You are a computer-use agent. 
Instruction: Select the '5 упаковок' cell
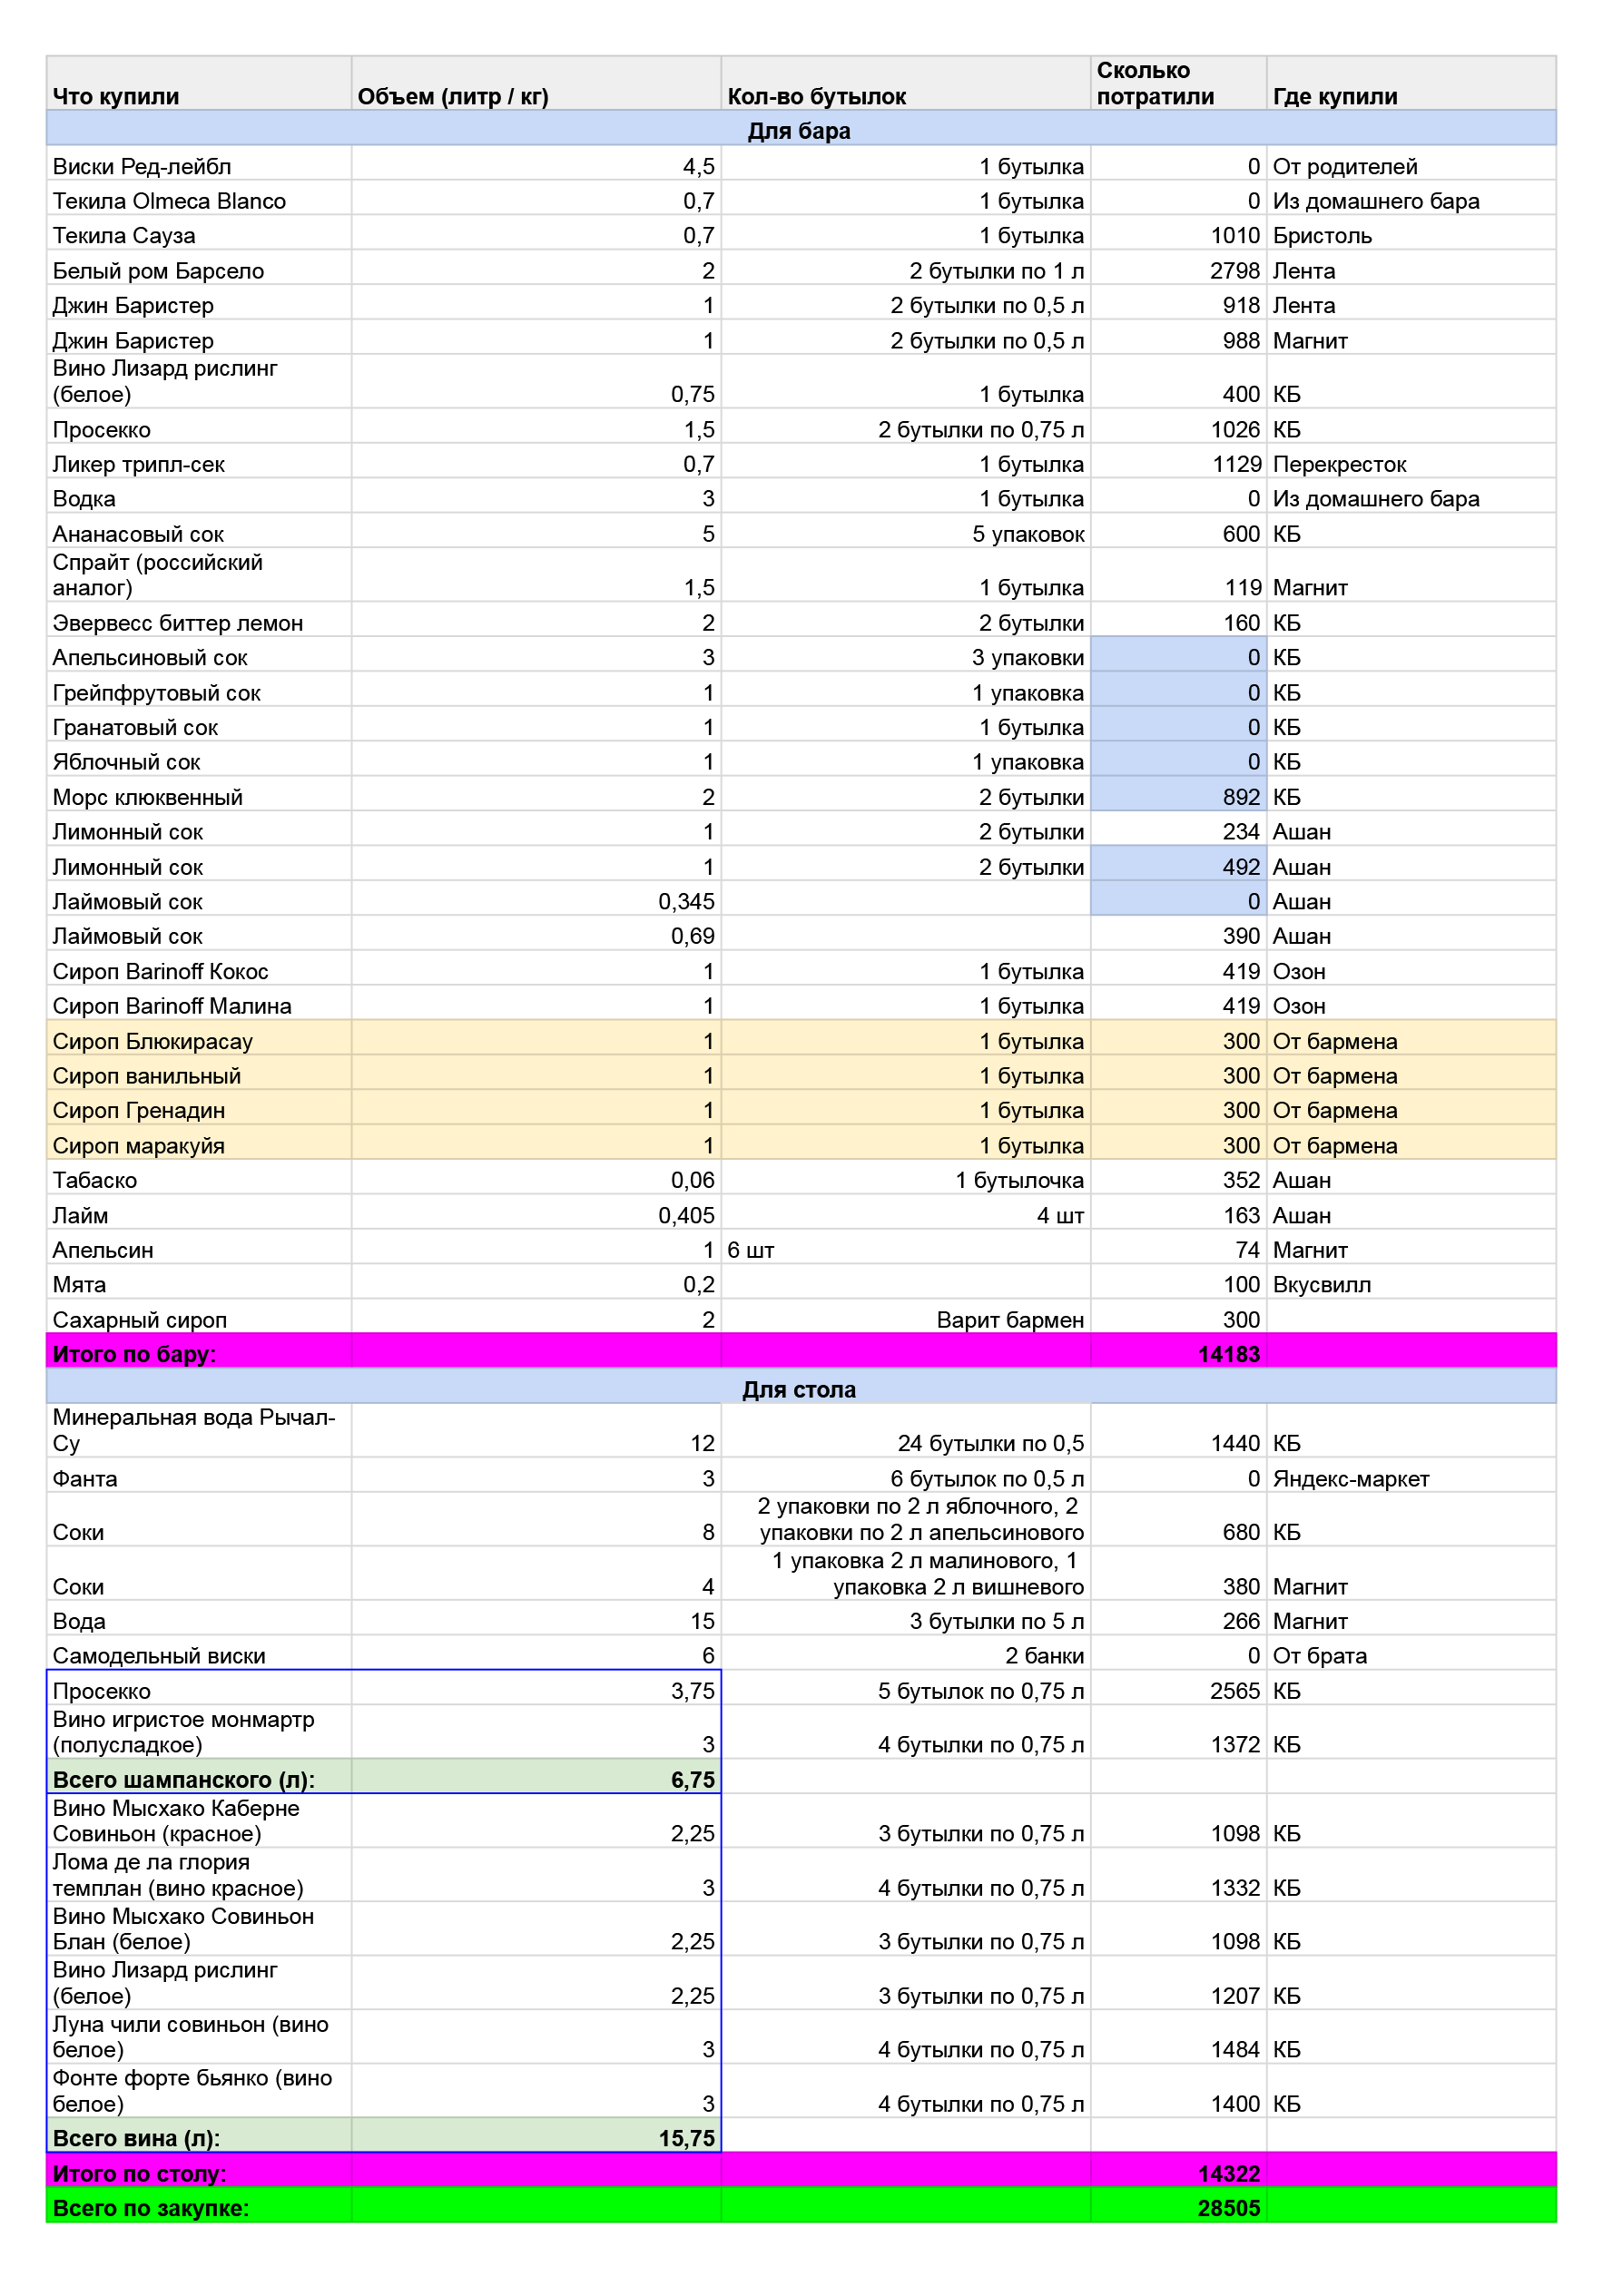[905, 532]
